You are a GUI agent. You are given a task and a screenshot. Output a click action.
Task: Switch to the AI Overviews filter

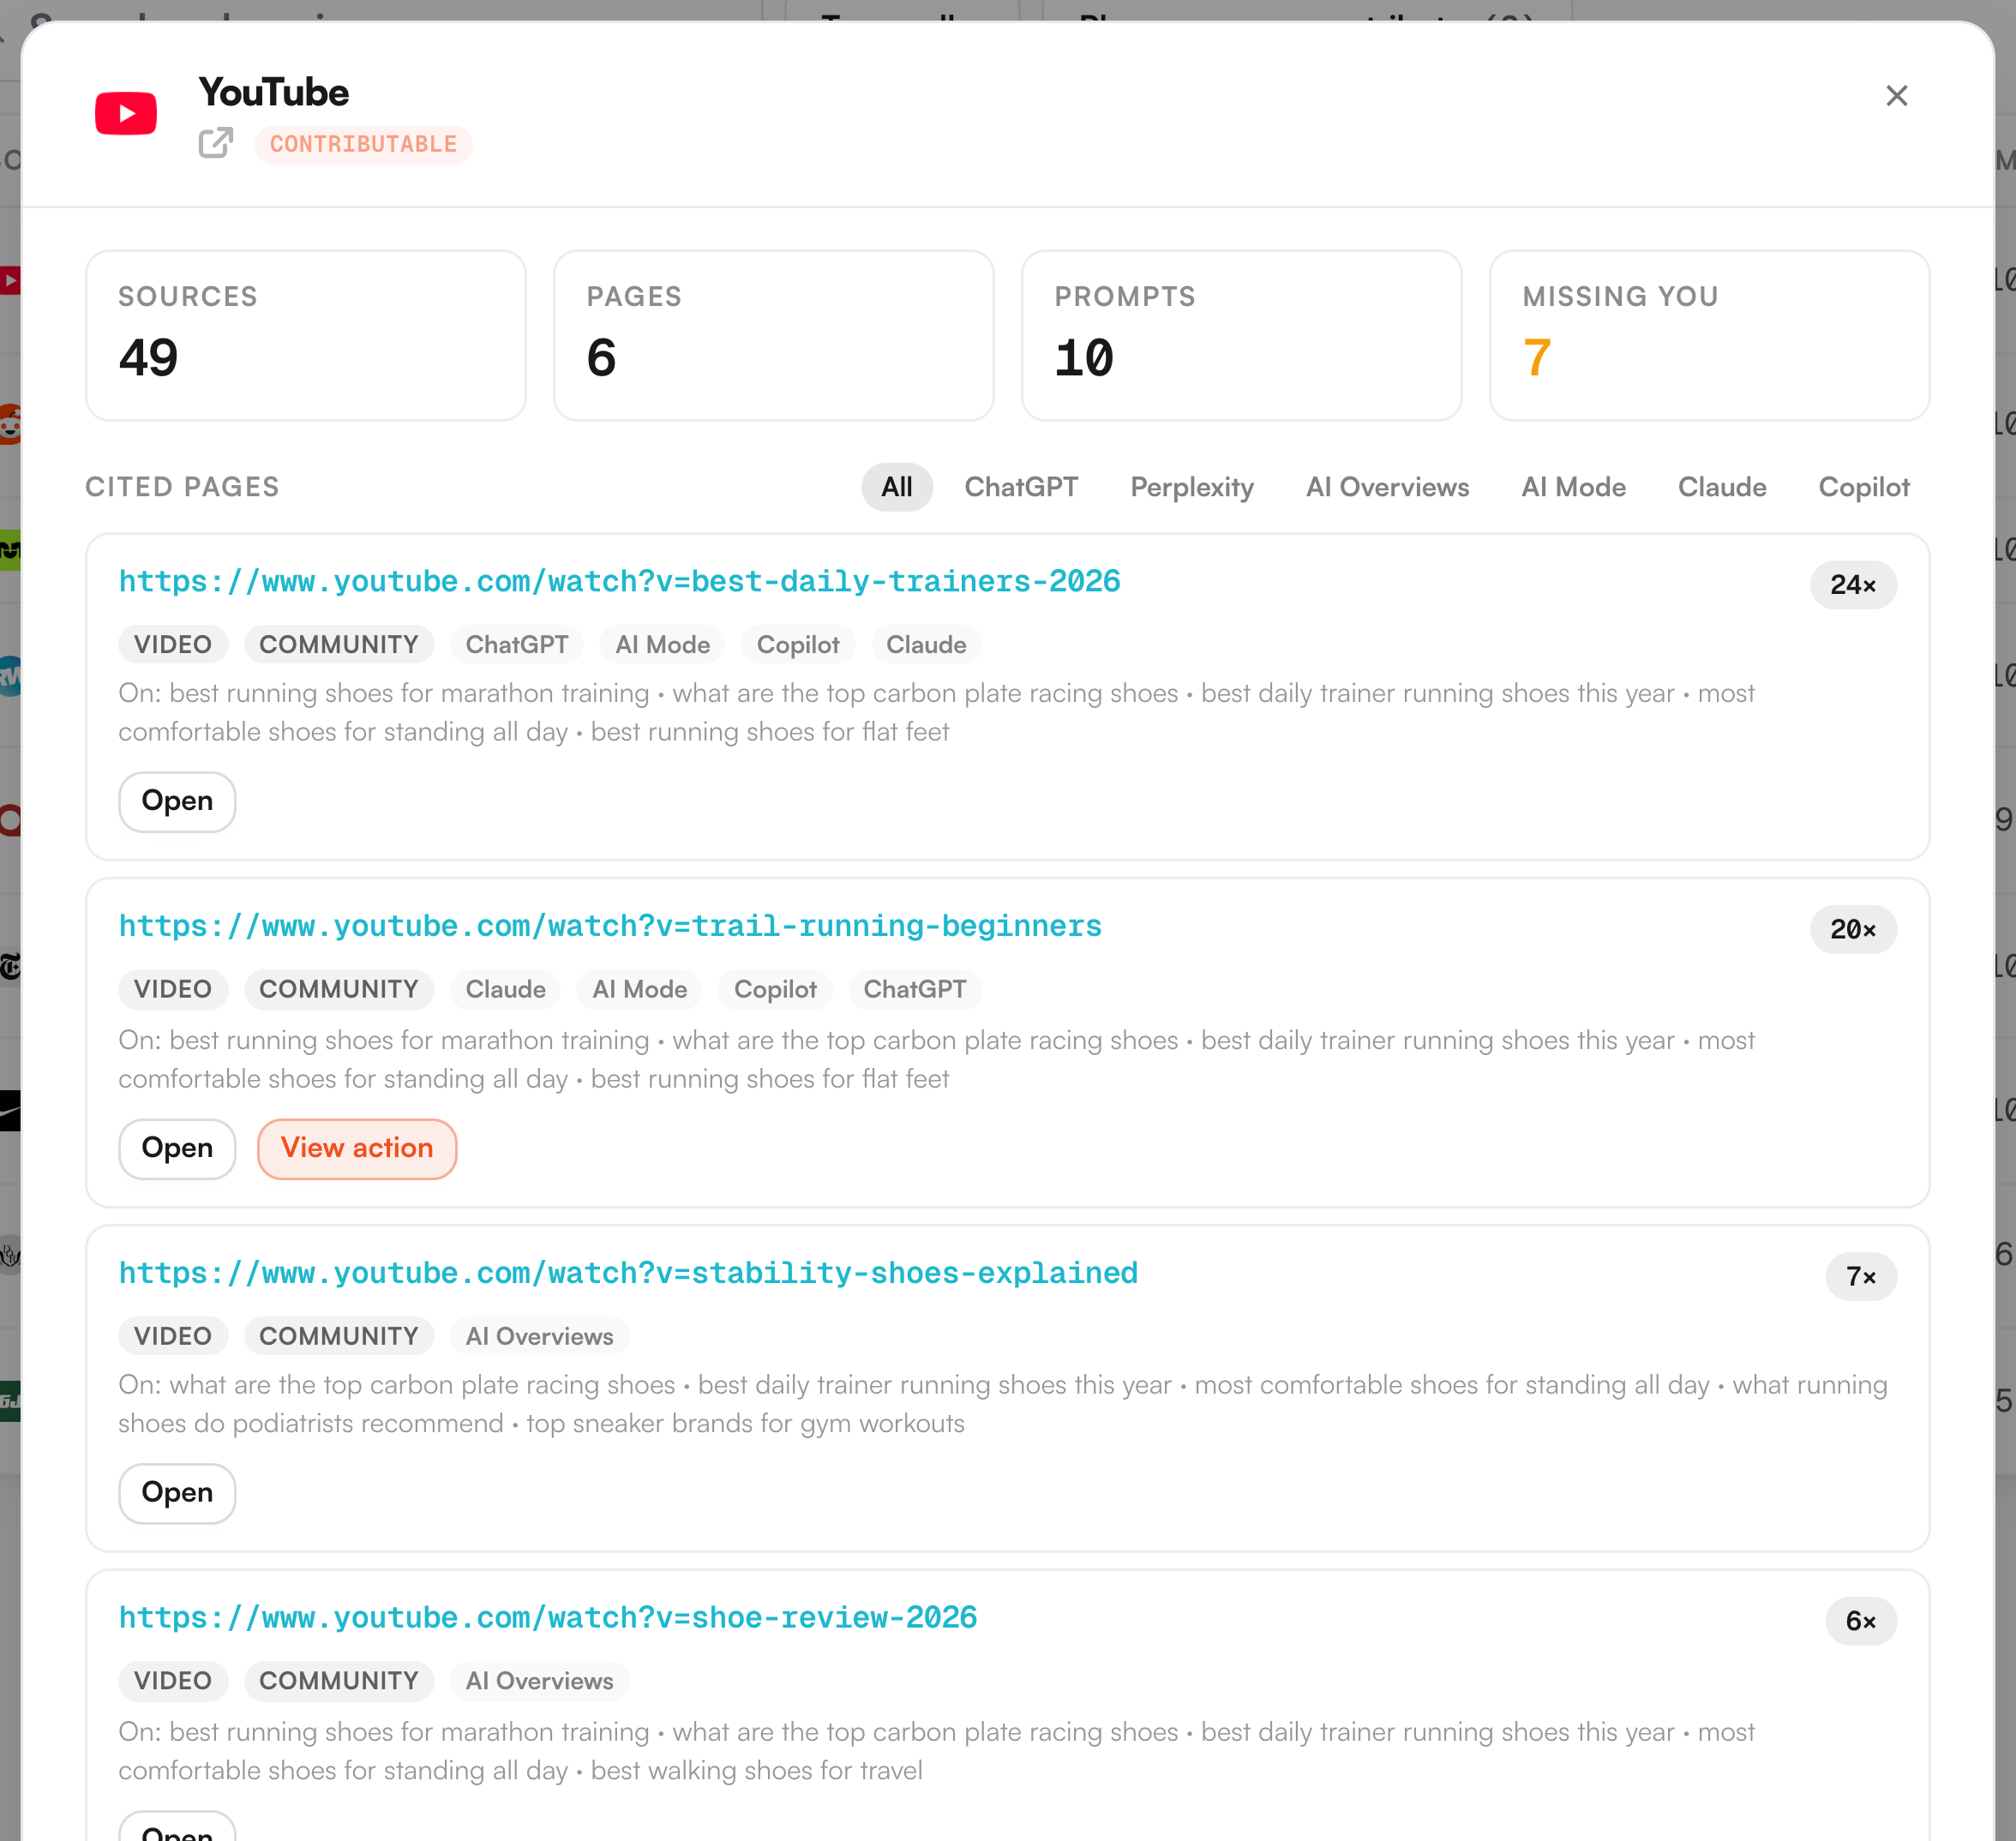pyautogui.click(x=1387, y=487)
